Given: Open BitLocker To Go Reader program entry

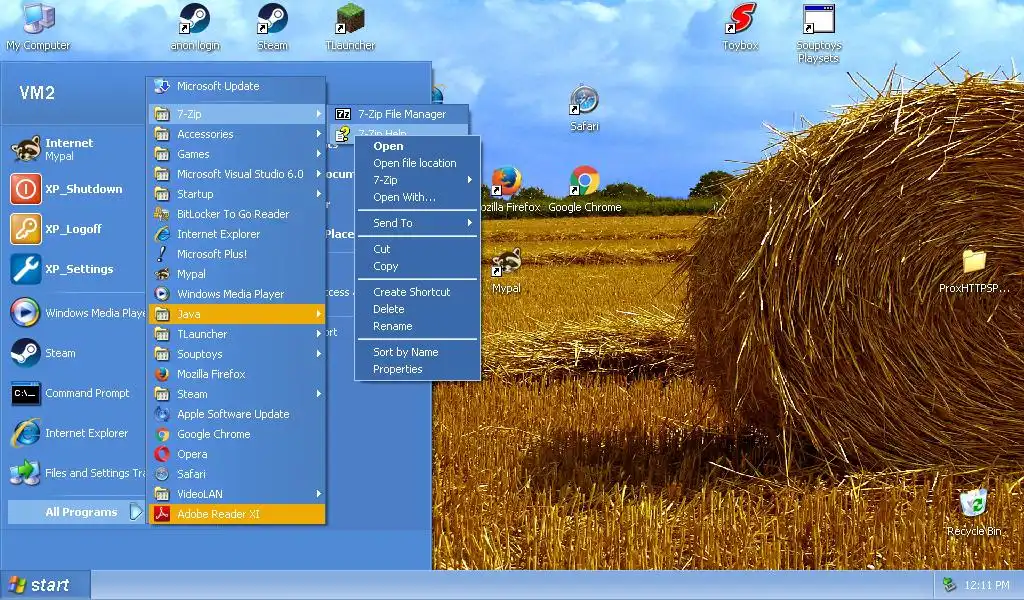Looking at the screenshot, I should 236,214.
